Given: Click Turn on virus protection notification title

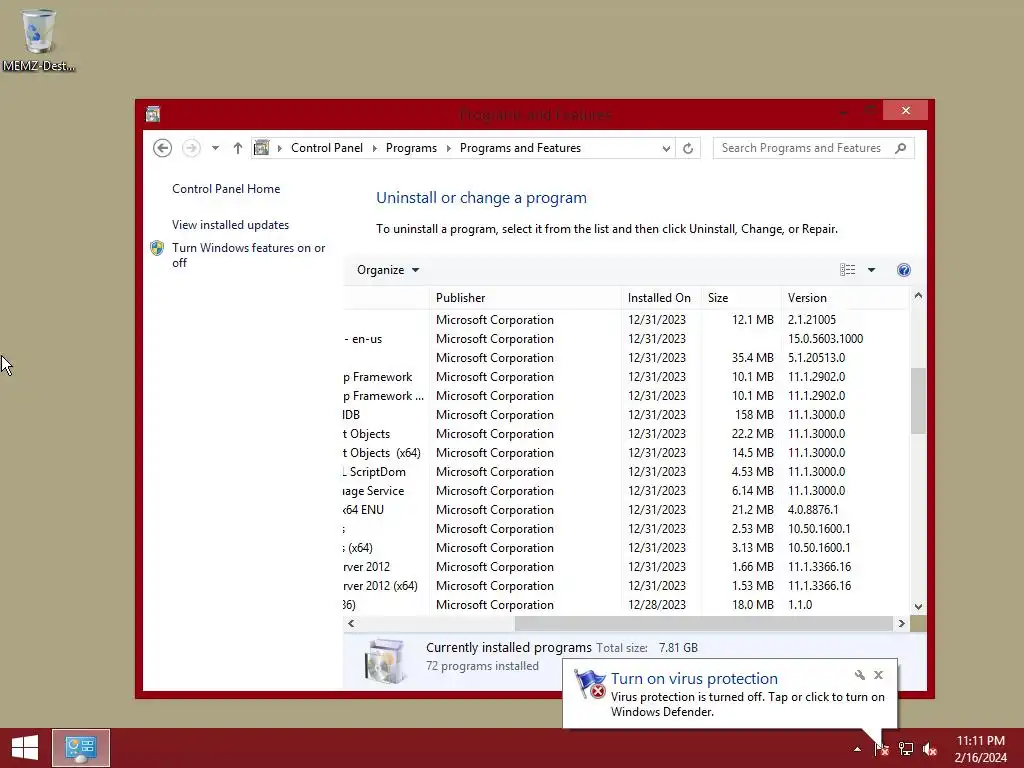Looking at the screenshot, I should [694, 679].
